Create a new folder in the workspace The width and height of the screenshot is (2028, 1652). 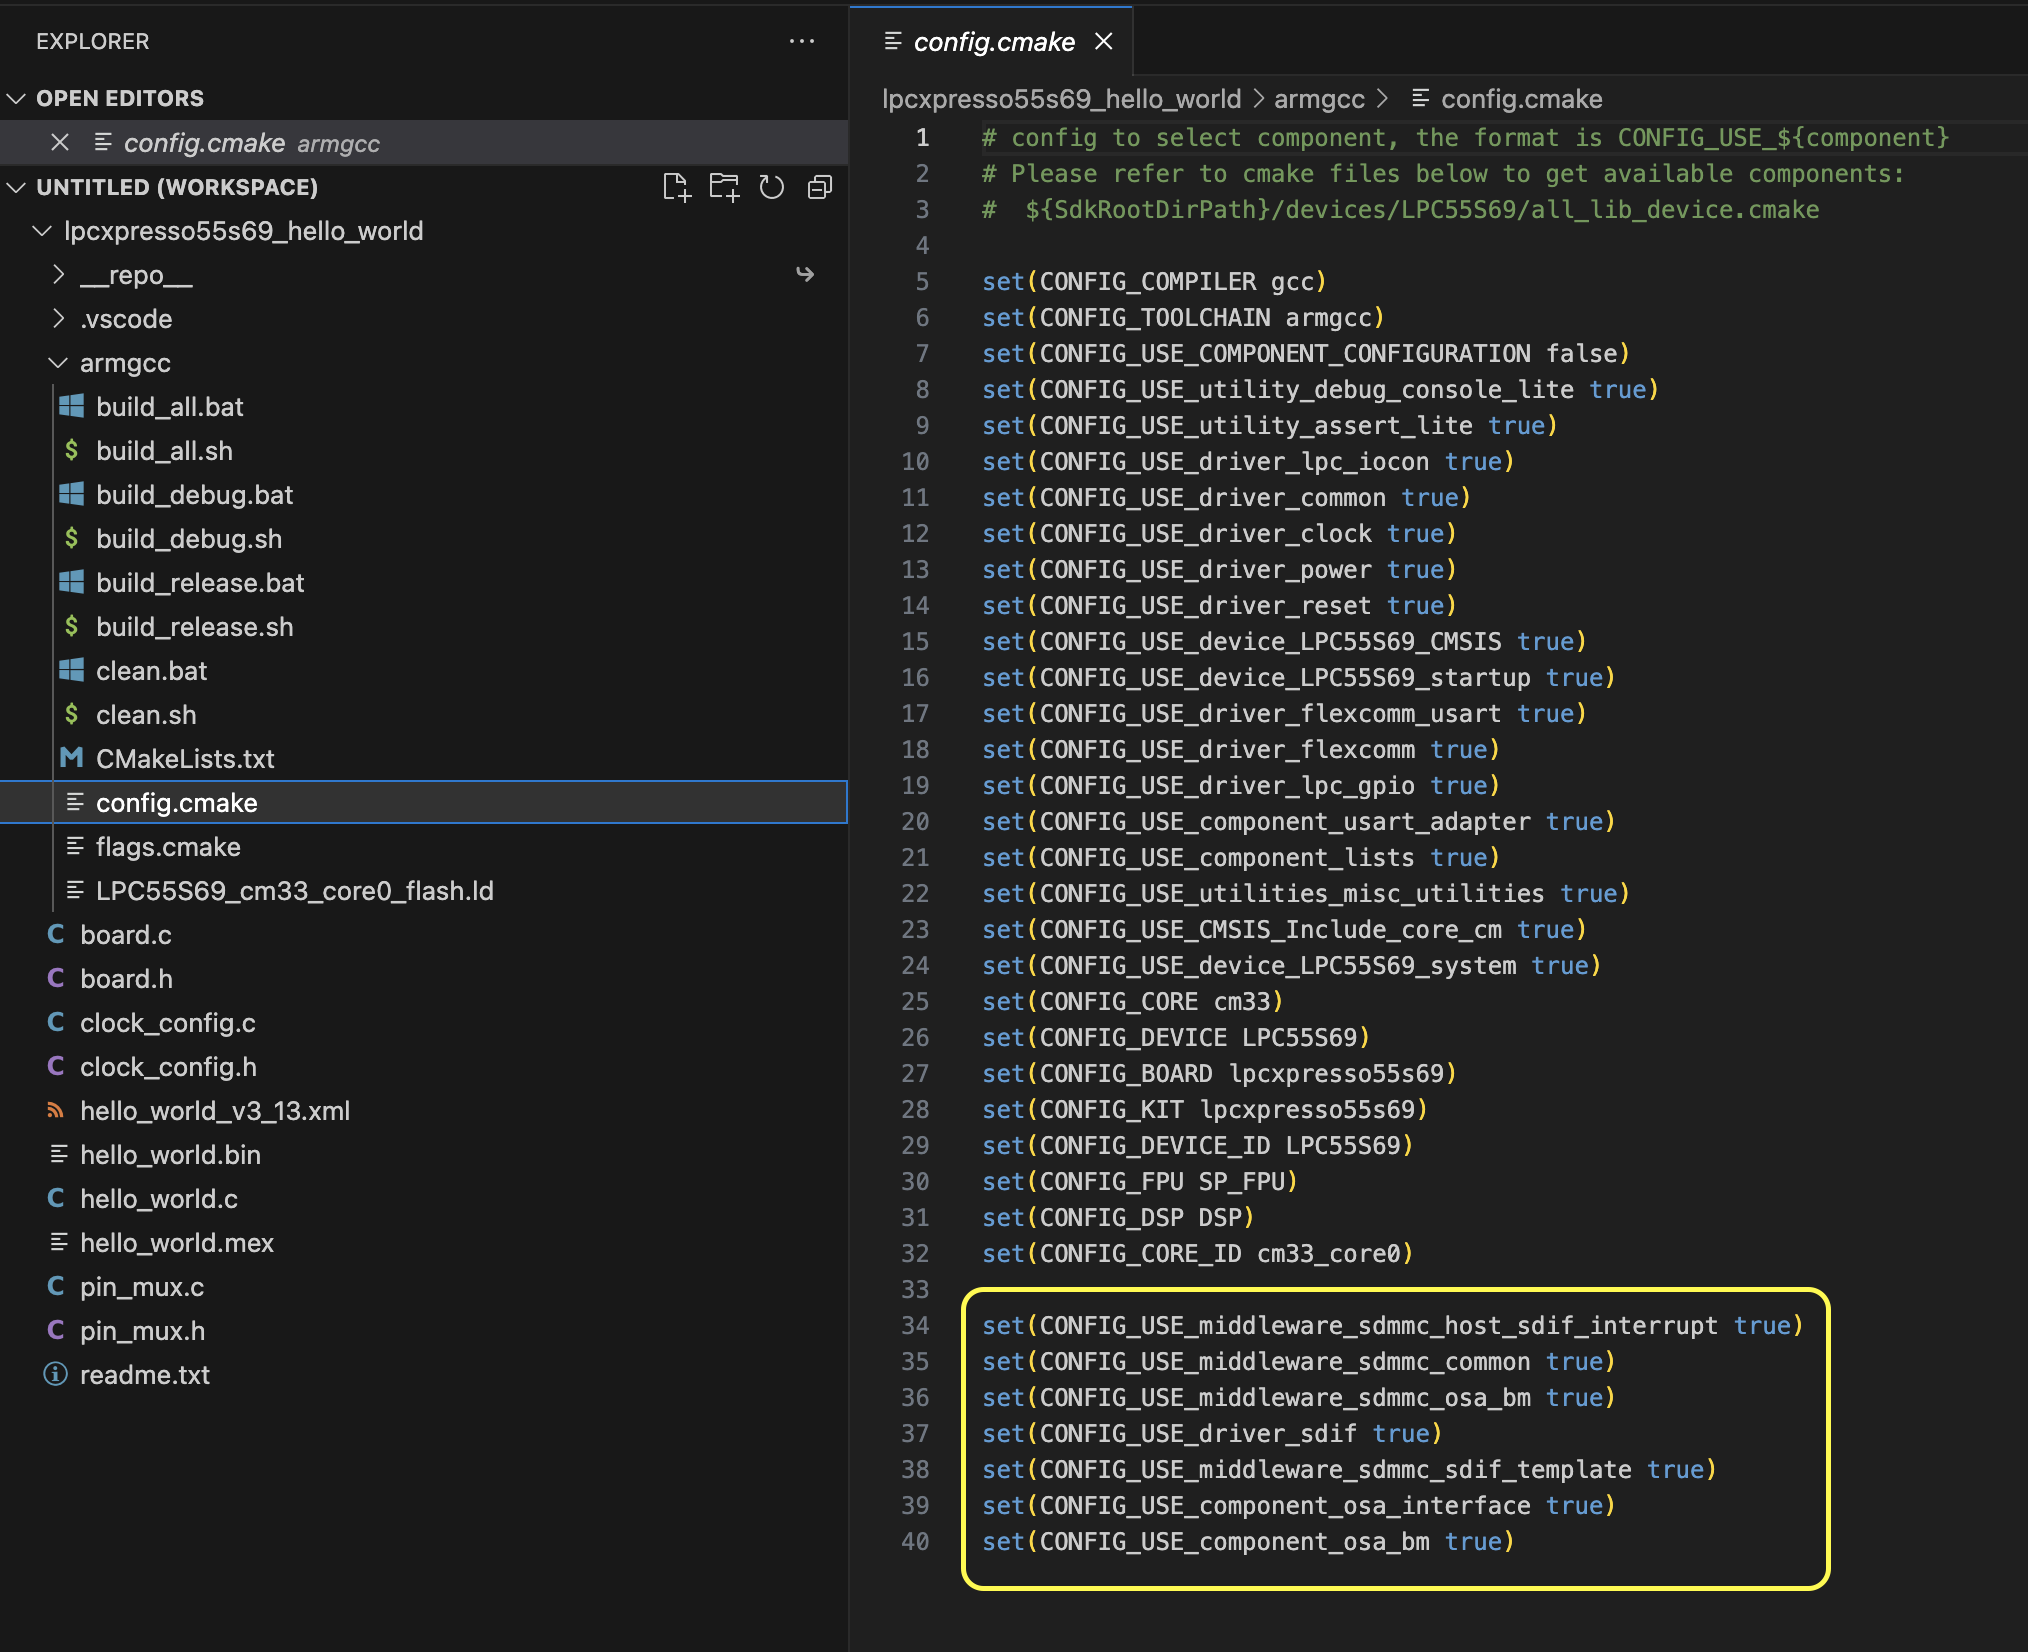(x=725, y=187)
